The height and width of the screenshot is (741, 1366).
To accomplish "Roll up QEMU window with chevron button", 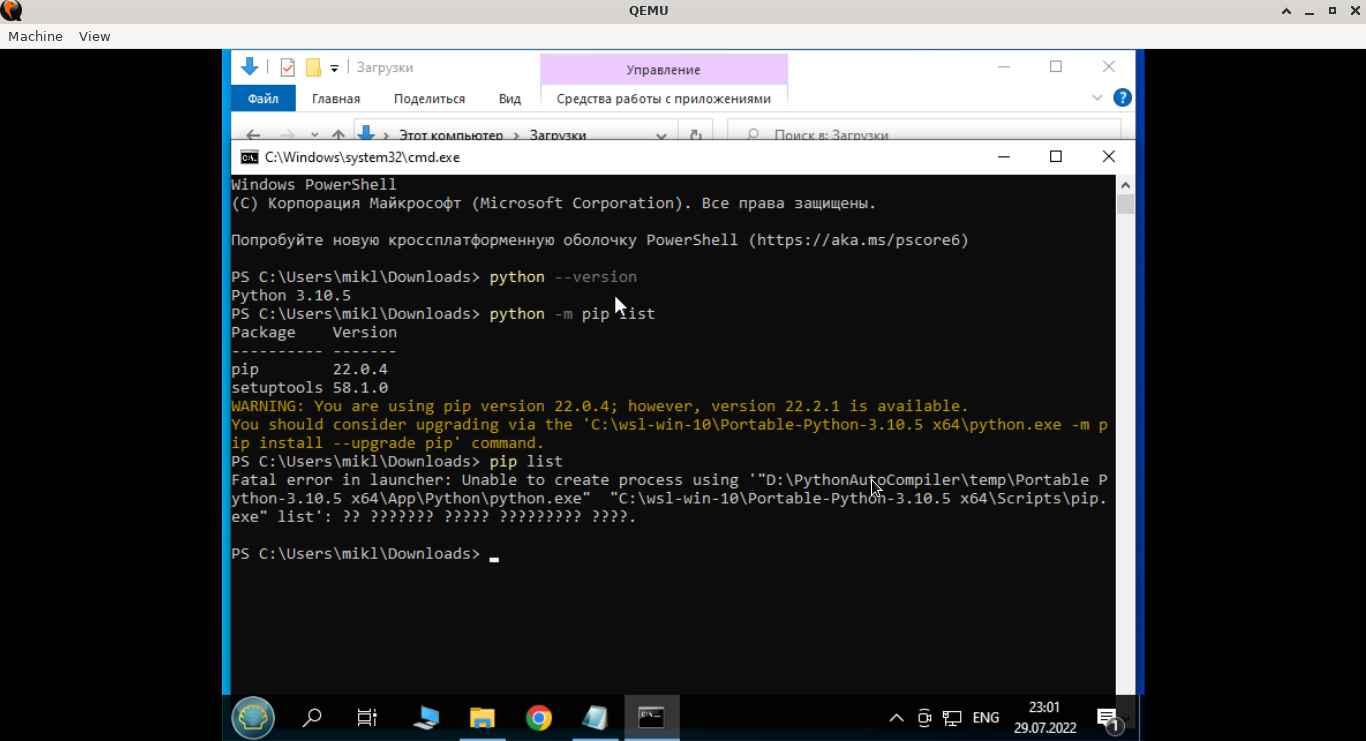I will point(1287,11).
